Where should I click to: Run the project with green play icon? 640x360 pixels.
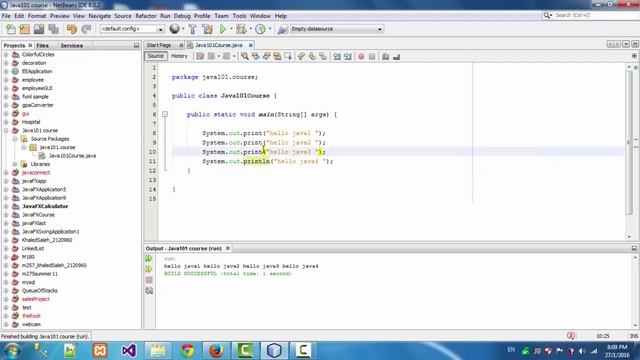[223, 29]
